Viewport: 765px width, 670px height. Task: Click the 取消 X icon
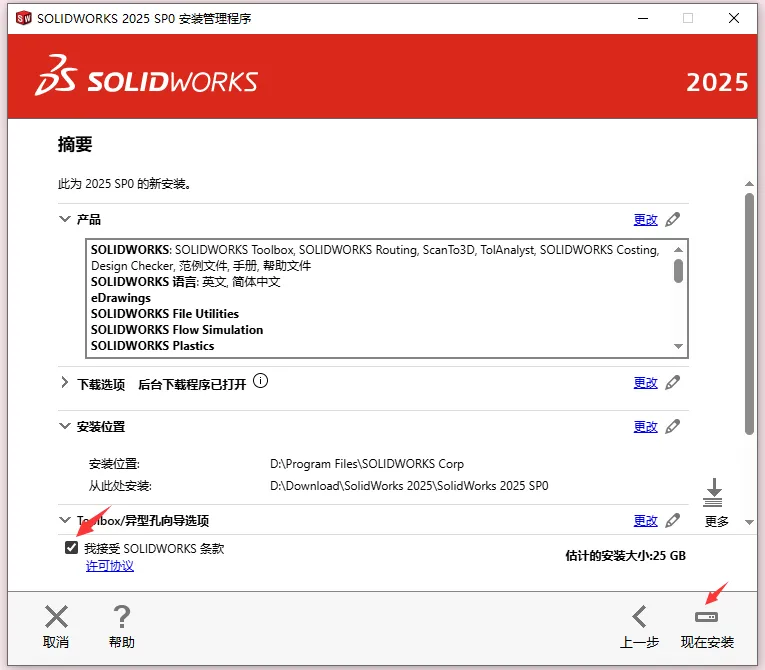[56, 616]
